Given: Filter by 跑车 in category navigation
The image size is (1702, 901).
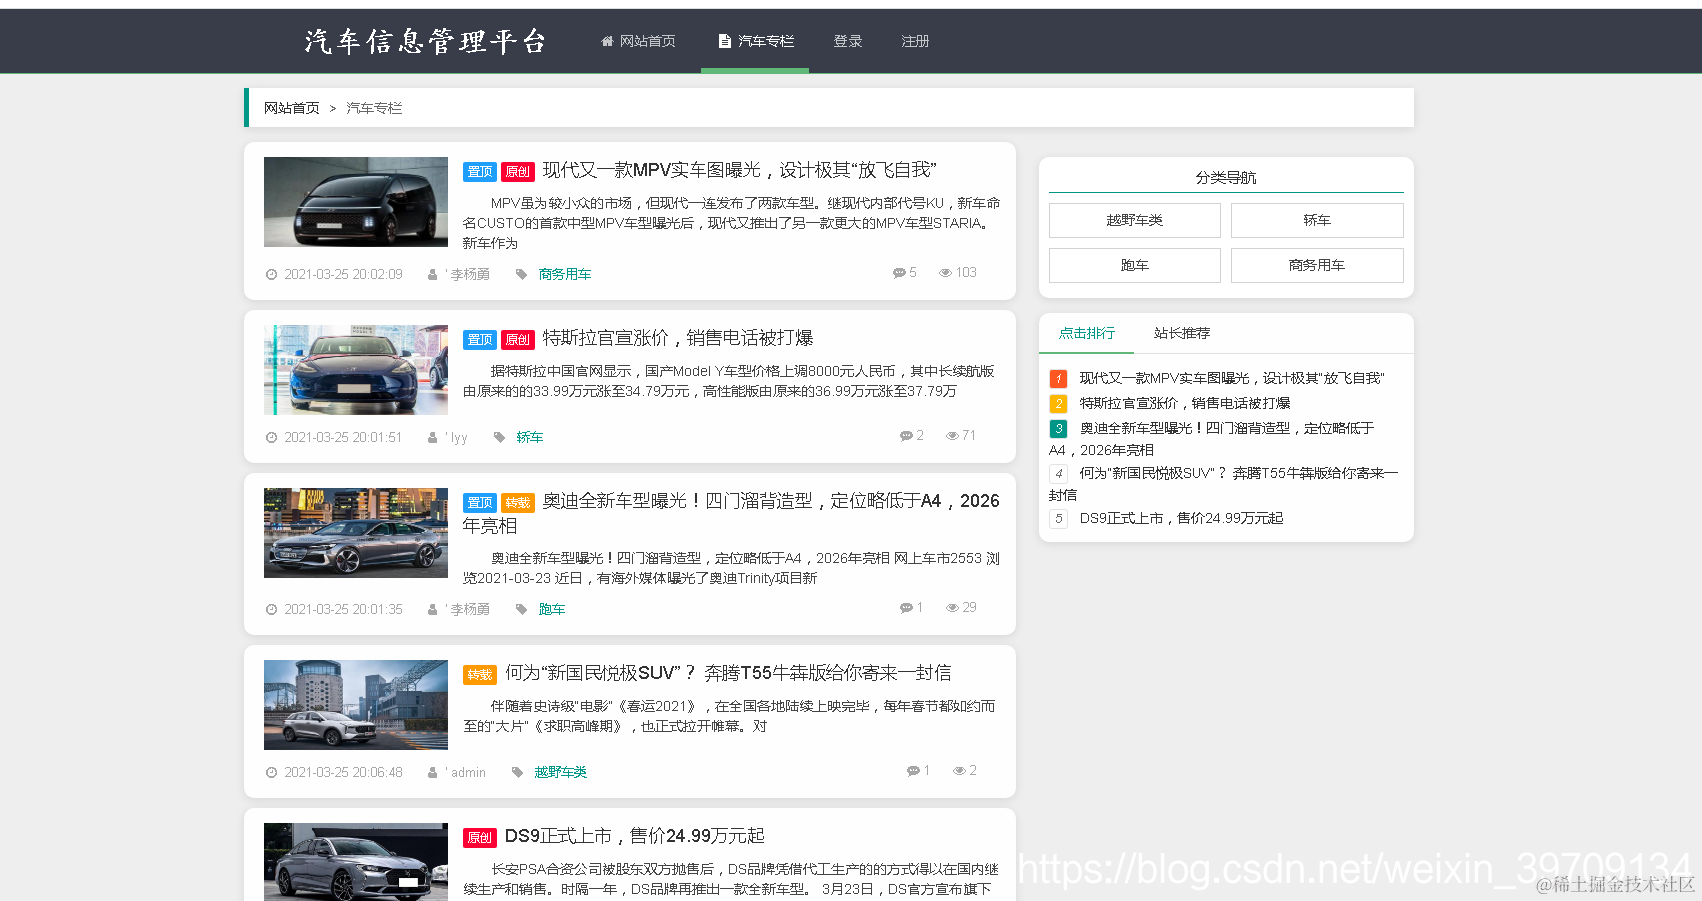Looking at the screenshot, I should tap(1135, 265).
